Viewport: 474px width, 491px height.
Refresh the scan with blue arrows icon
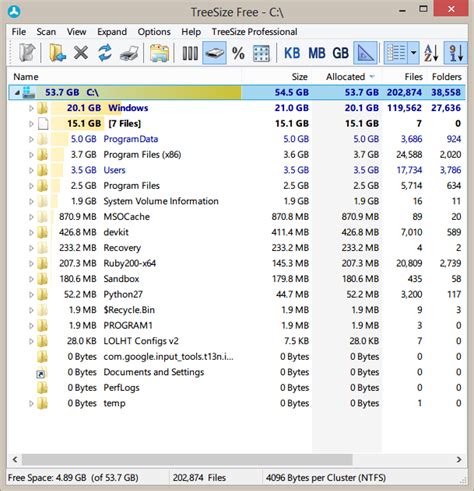(105, 53)
